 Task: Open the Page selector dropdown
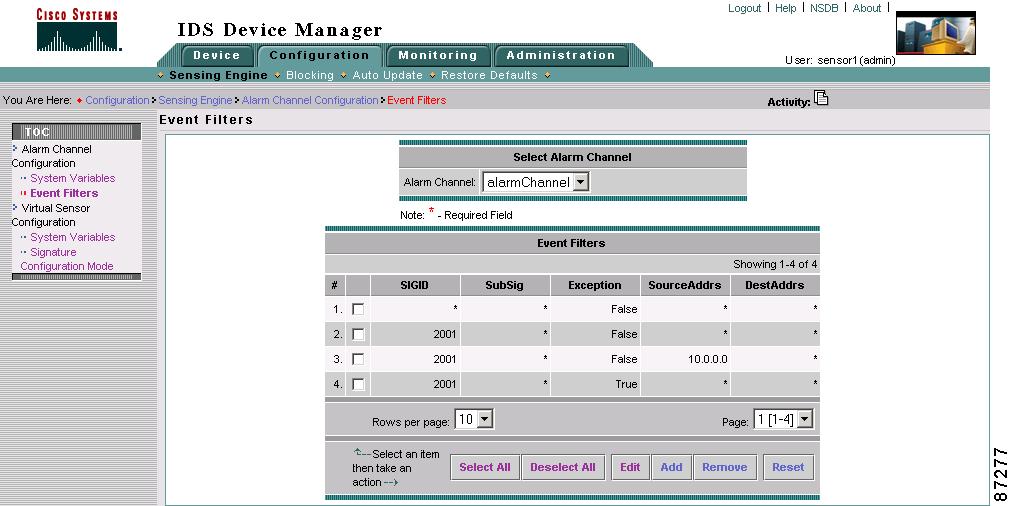pyautogui.click(x=805, y=420)
